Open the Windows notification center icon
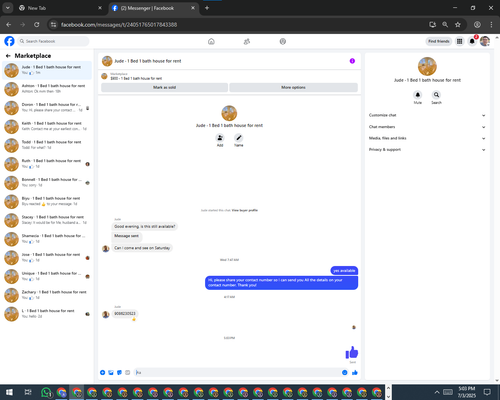 [487, 392]
